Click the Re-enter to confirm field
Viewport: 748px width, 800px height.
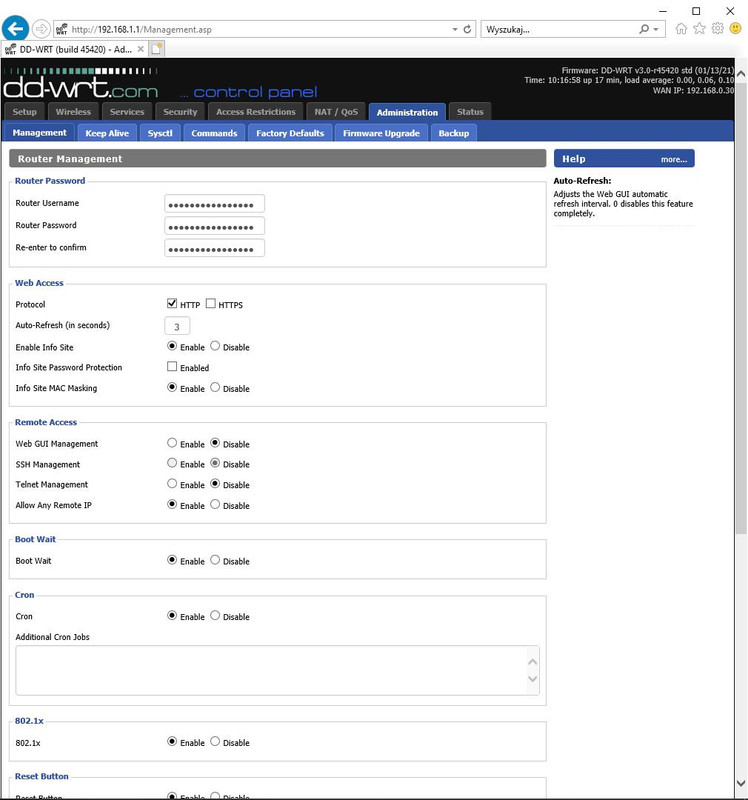[214, 248]
